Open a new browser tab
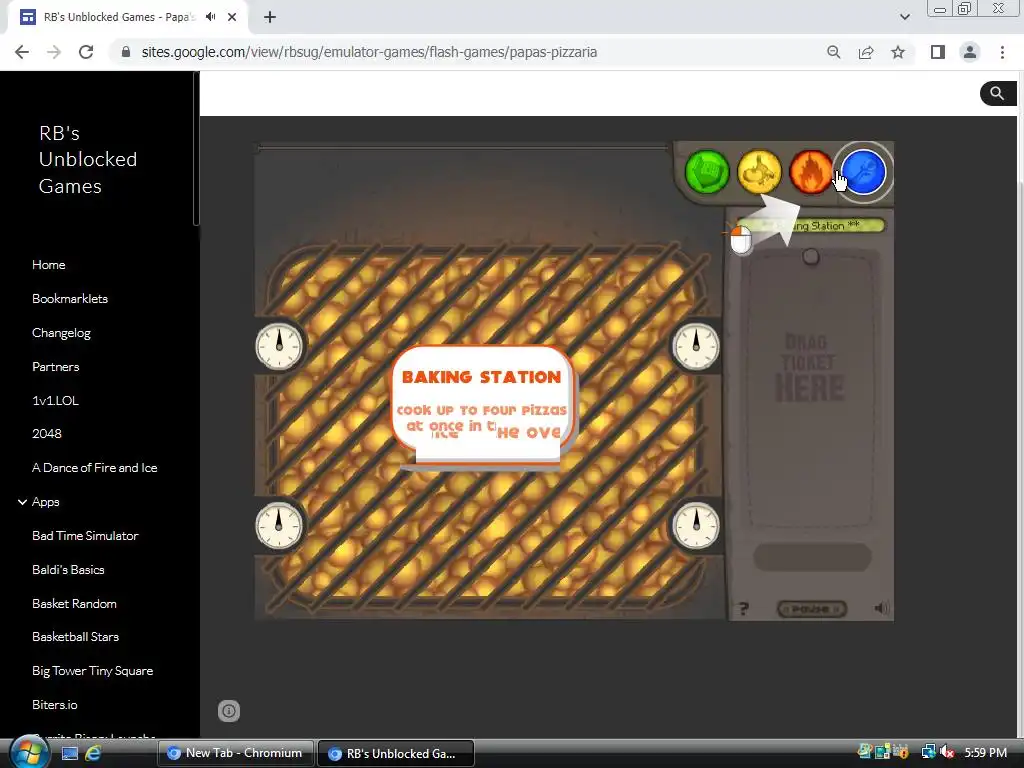 coord(270,17)
